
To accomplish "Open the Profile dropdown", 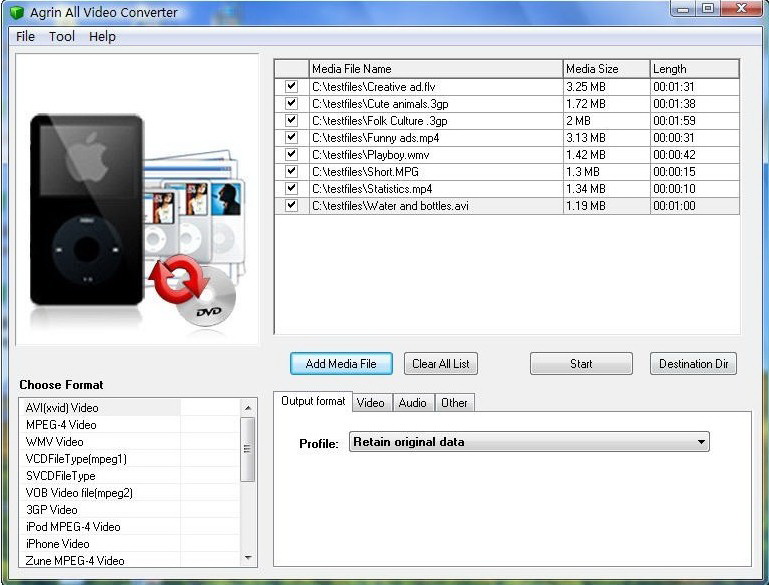I will click(x=529, y=442).
